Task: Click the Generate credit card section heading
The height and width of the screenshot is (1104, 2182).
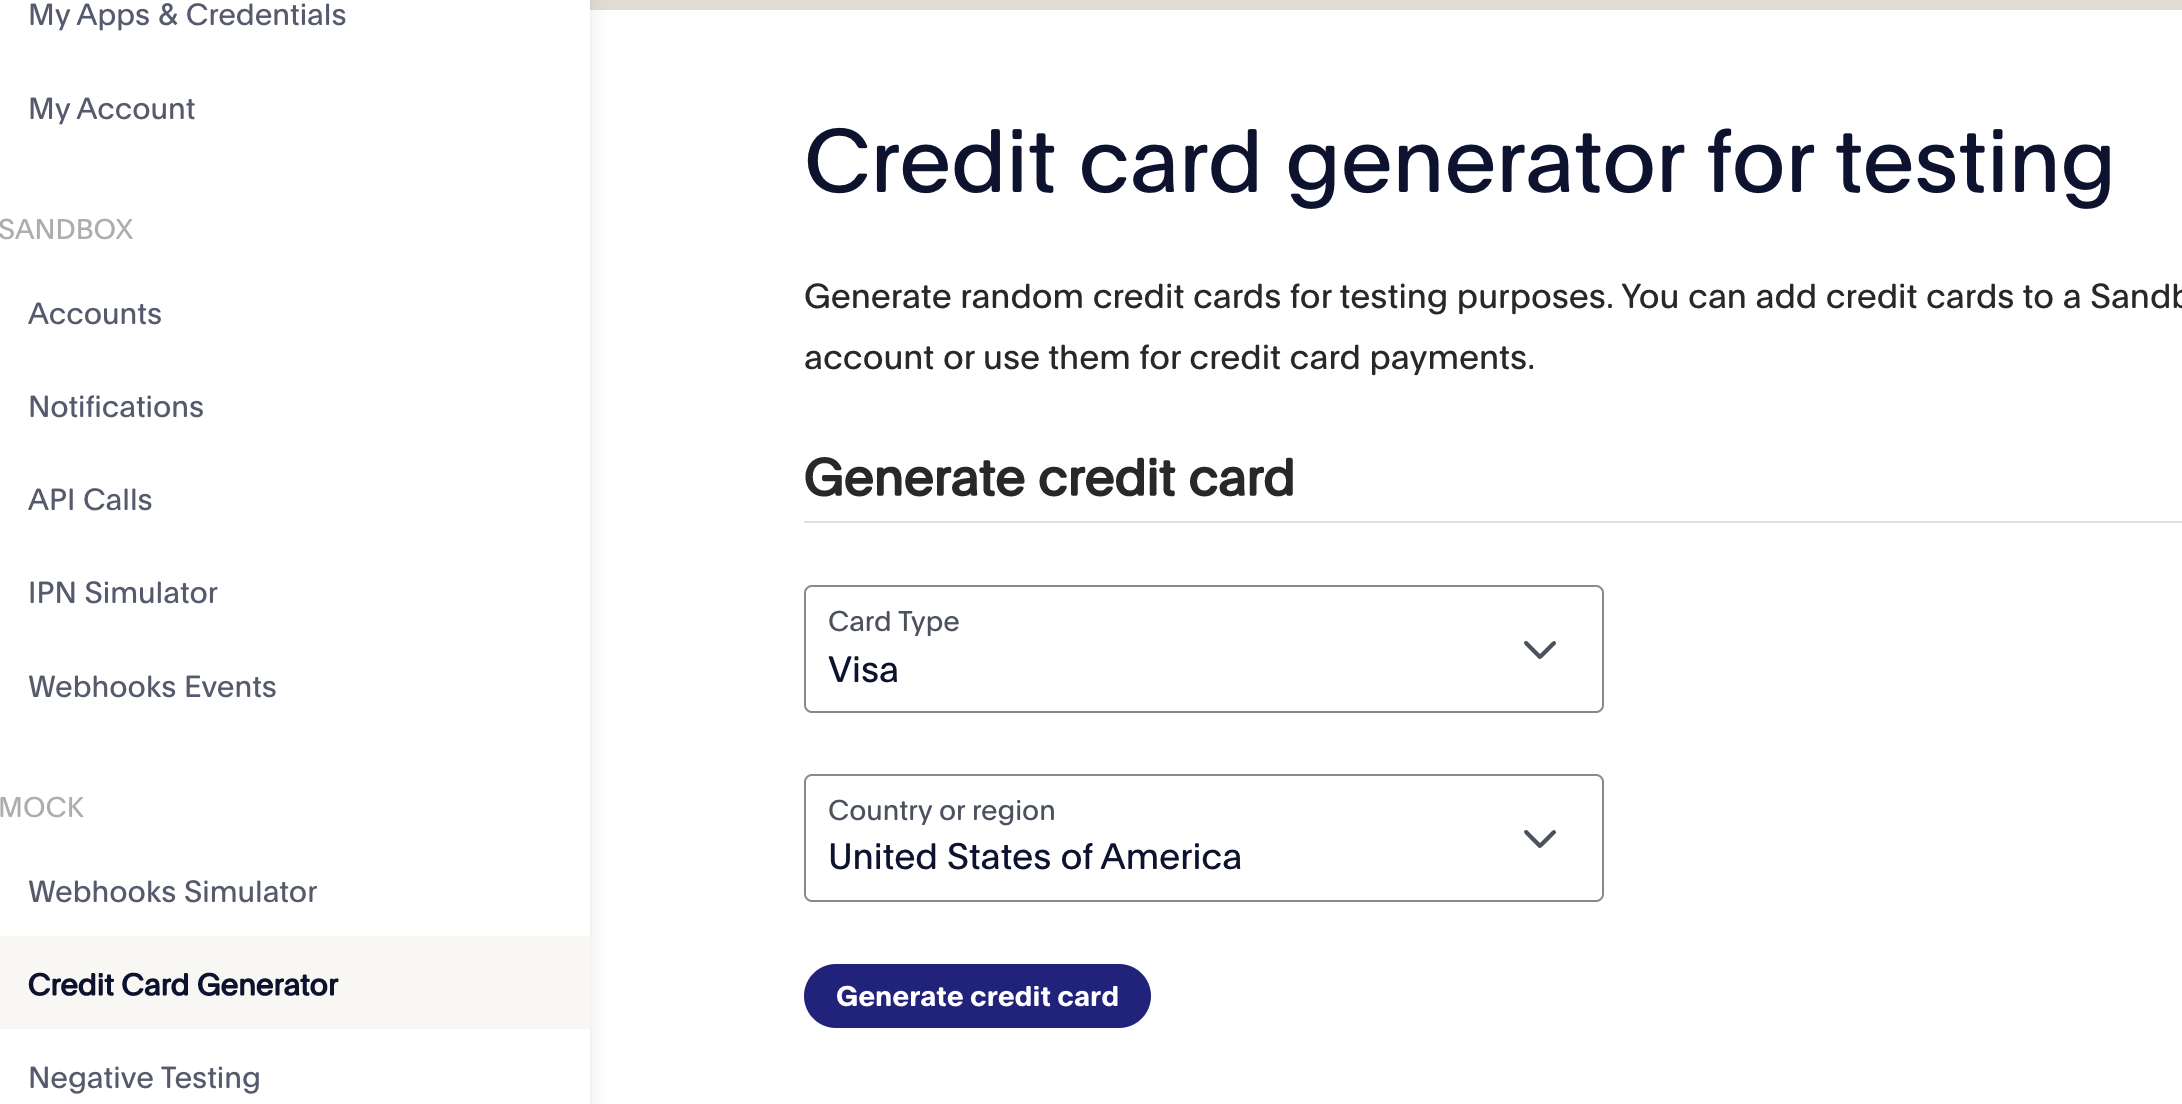Action: coord(1049,478)
